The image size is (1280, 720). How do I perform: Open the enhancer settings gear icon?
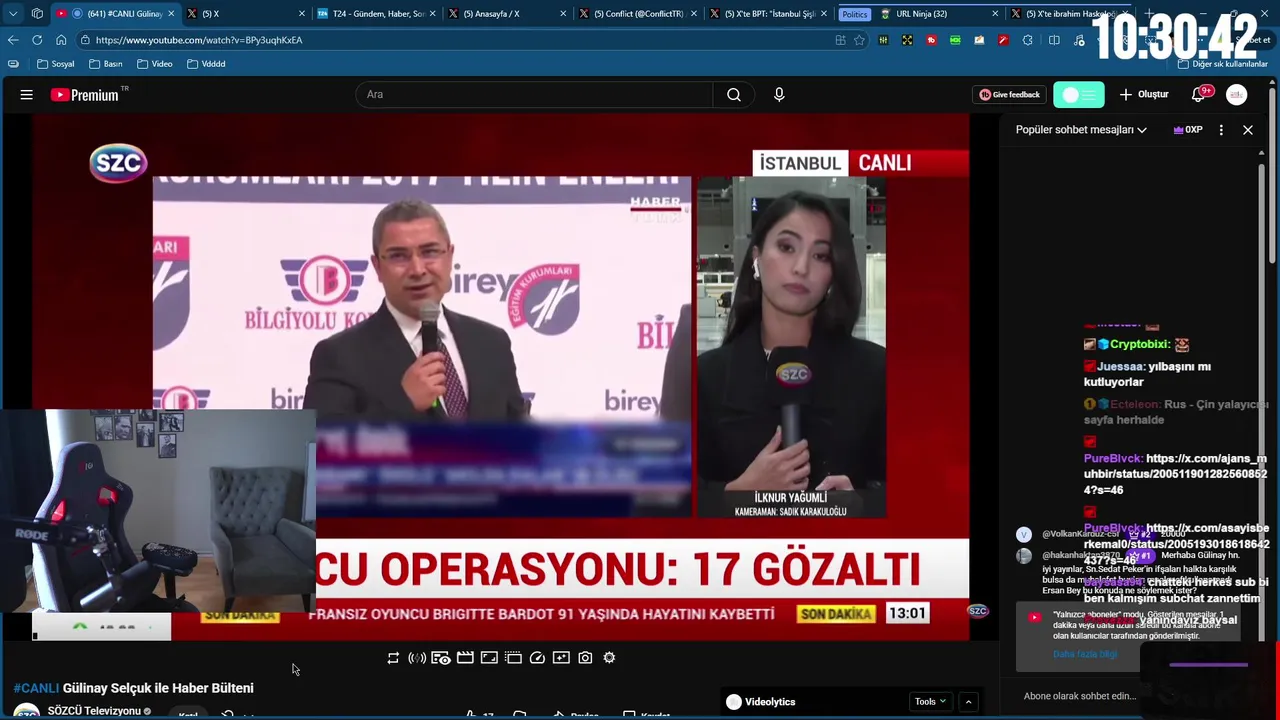[609, 658]
